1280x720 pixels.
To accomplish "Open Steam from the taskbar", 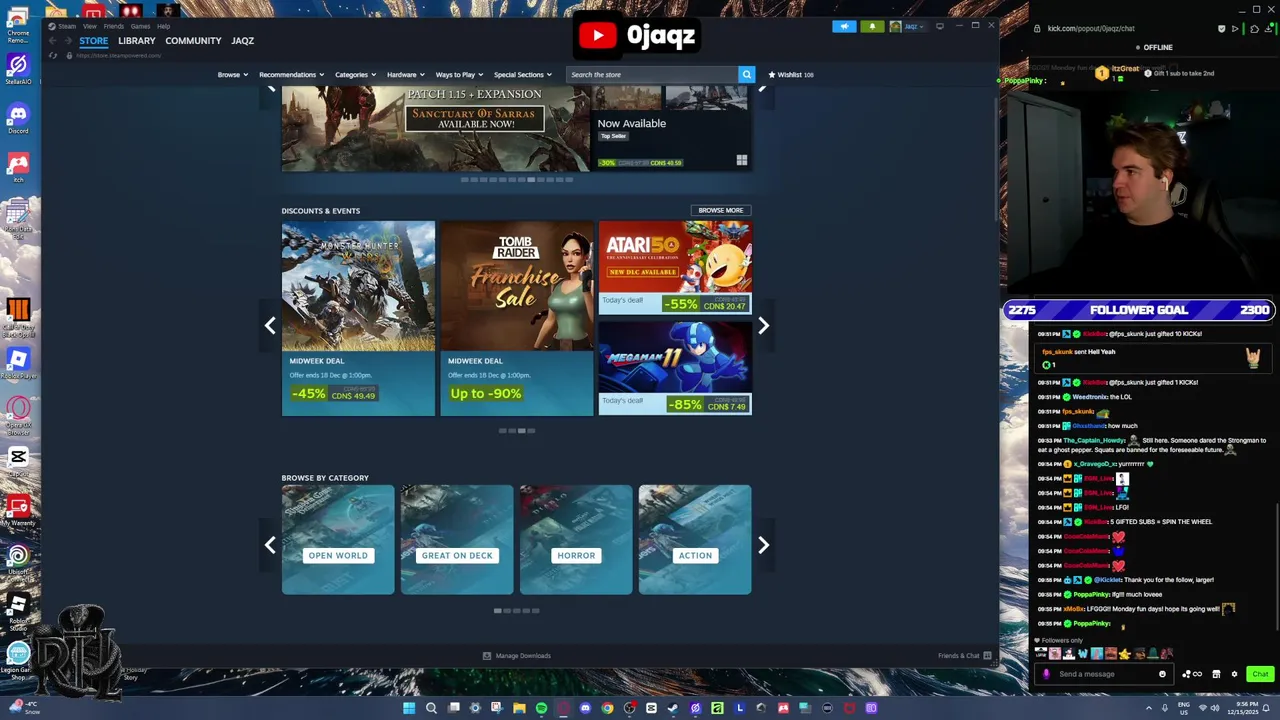I will (x=673, y=708).
